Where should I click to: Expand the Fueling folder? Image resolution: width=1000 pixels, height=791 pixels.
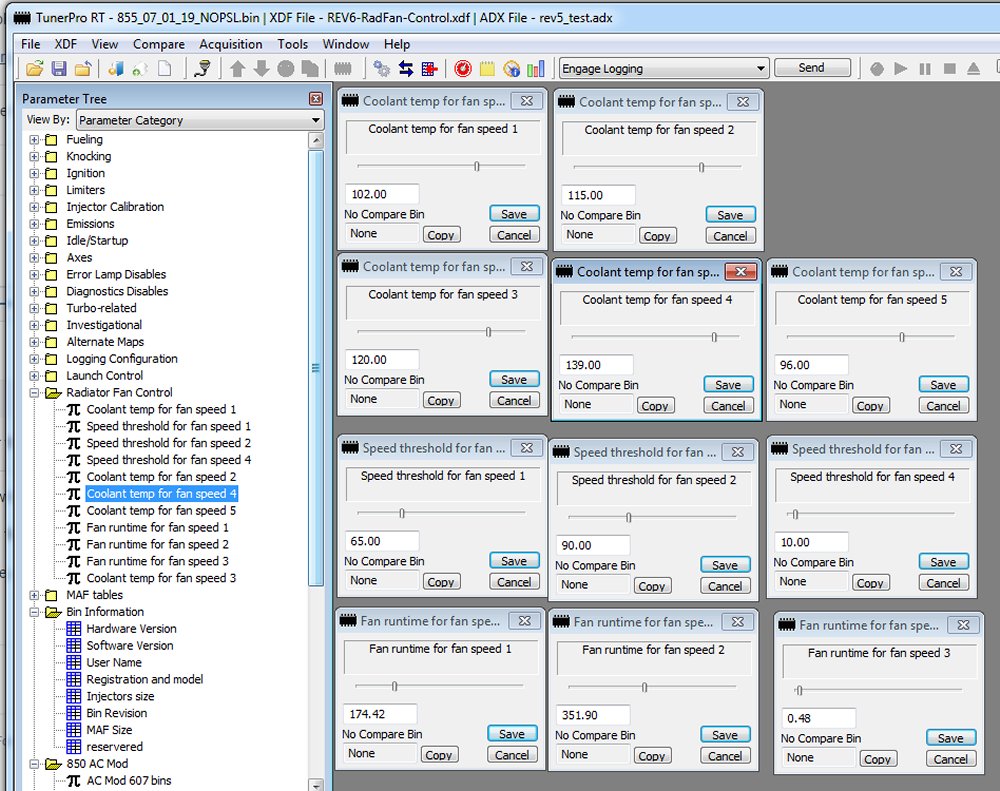click(x=34, y=140)
